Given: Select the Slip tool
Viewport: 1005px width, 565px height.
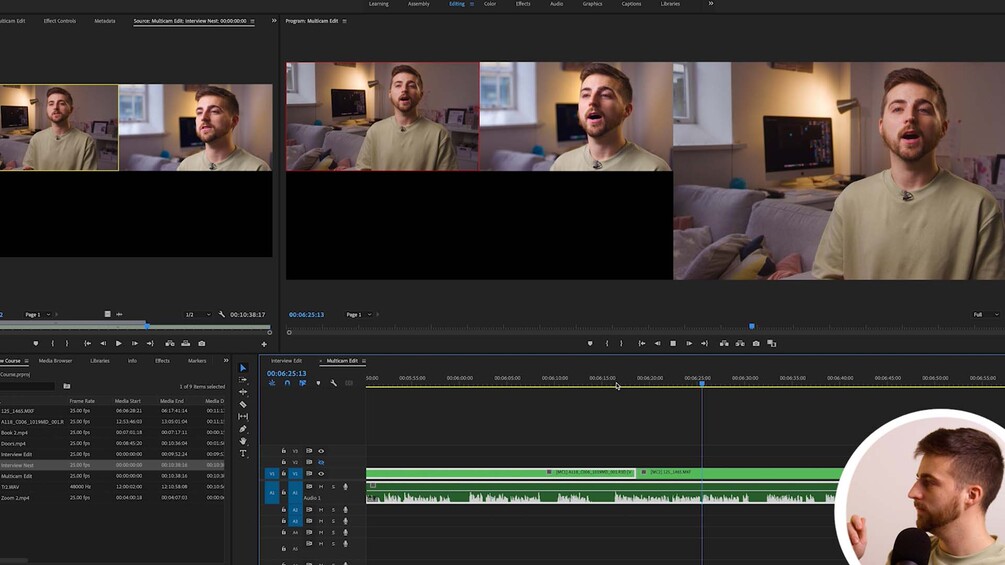Looking at the screenshot, I should pyautogui.click(x=243, y=416).
